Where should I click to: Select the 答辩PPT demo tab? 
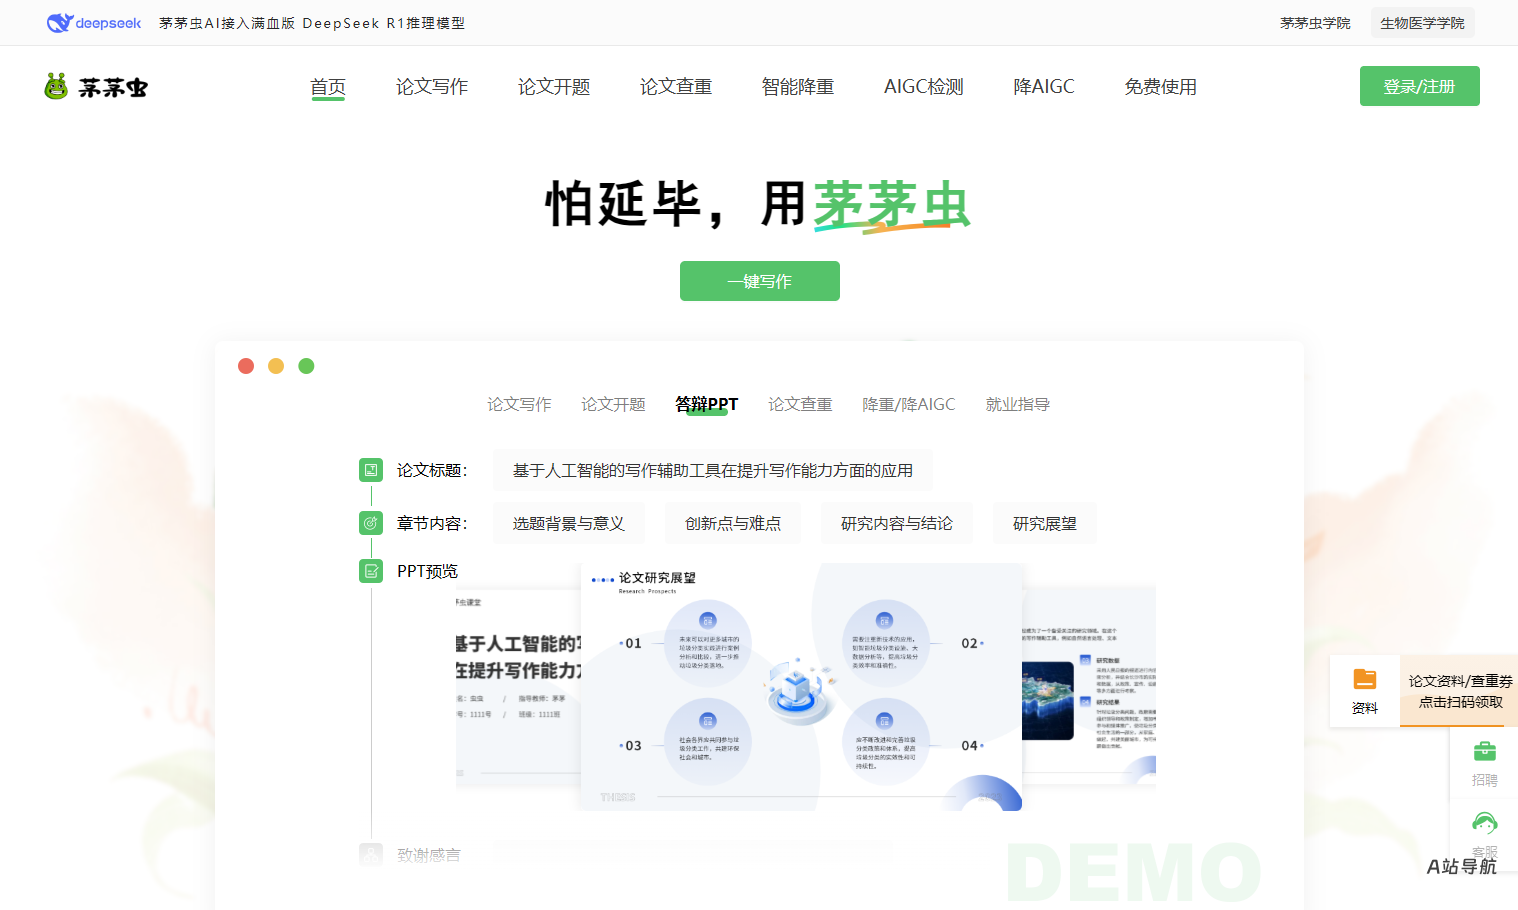point(707,404)
